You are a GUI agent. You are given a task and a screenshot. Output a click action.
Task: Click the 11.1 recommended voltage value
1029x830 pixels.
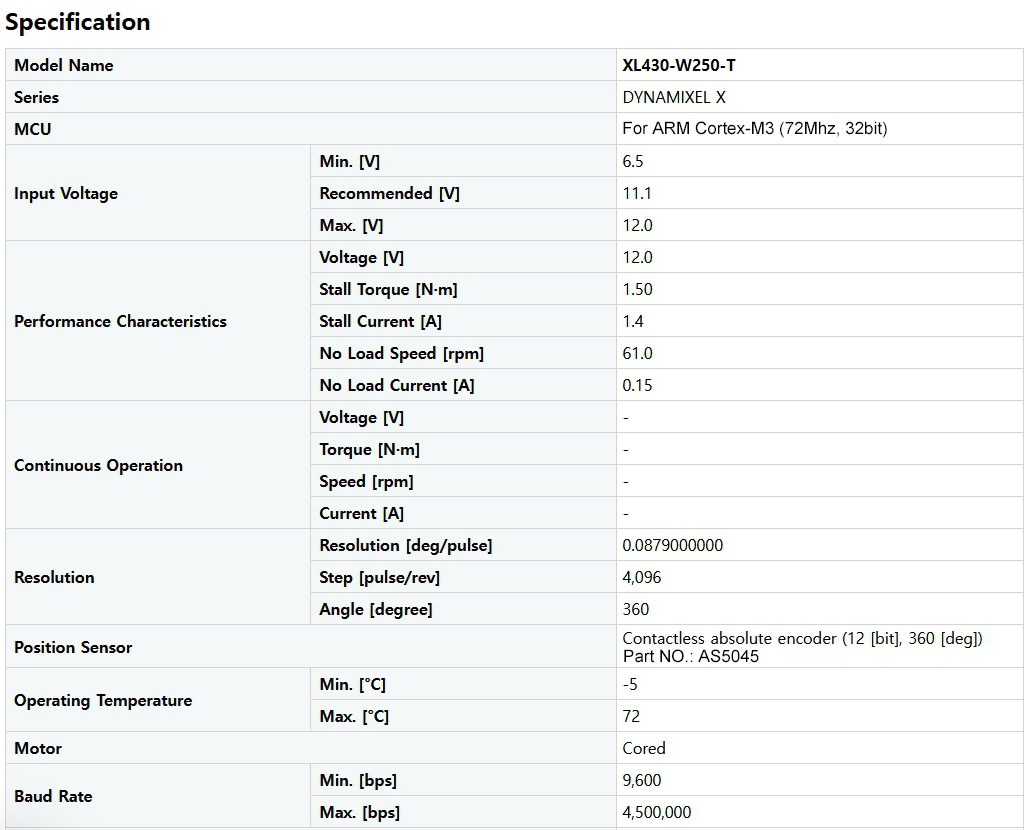click(x=637, y=193)
